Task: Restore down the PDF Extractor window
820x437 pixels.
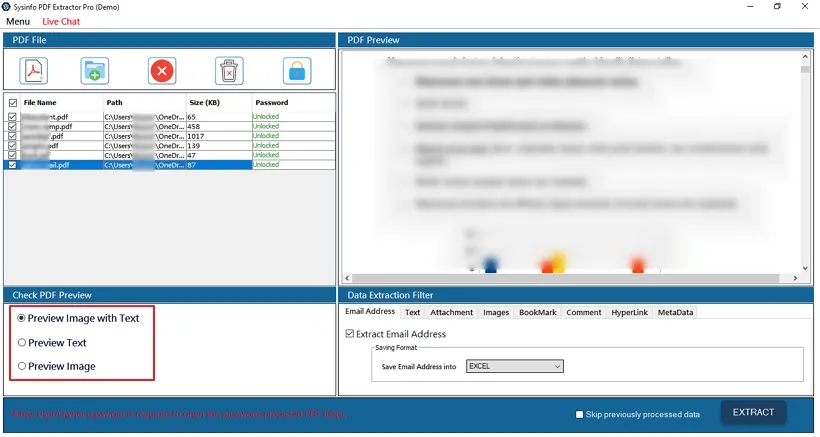Action: [778, 7]
